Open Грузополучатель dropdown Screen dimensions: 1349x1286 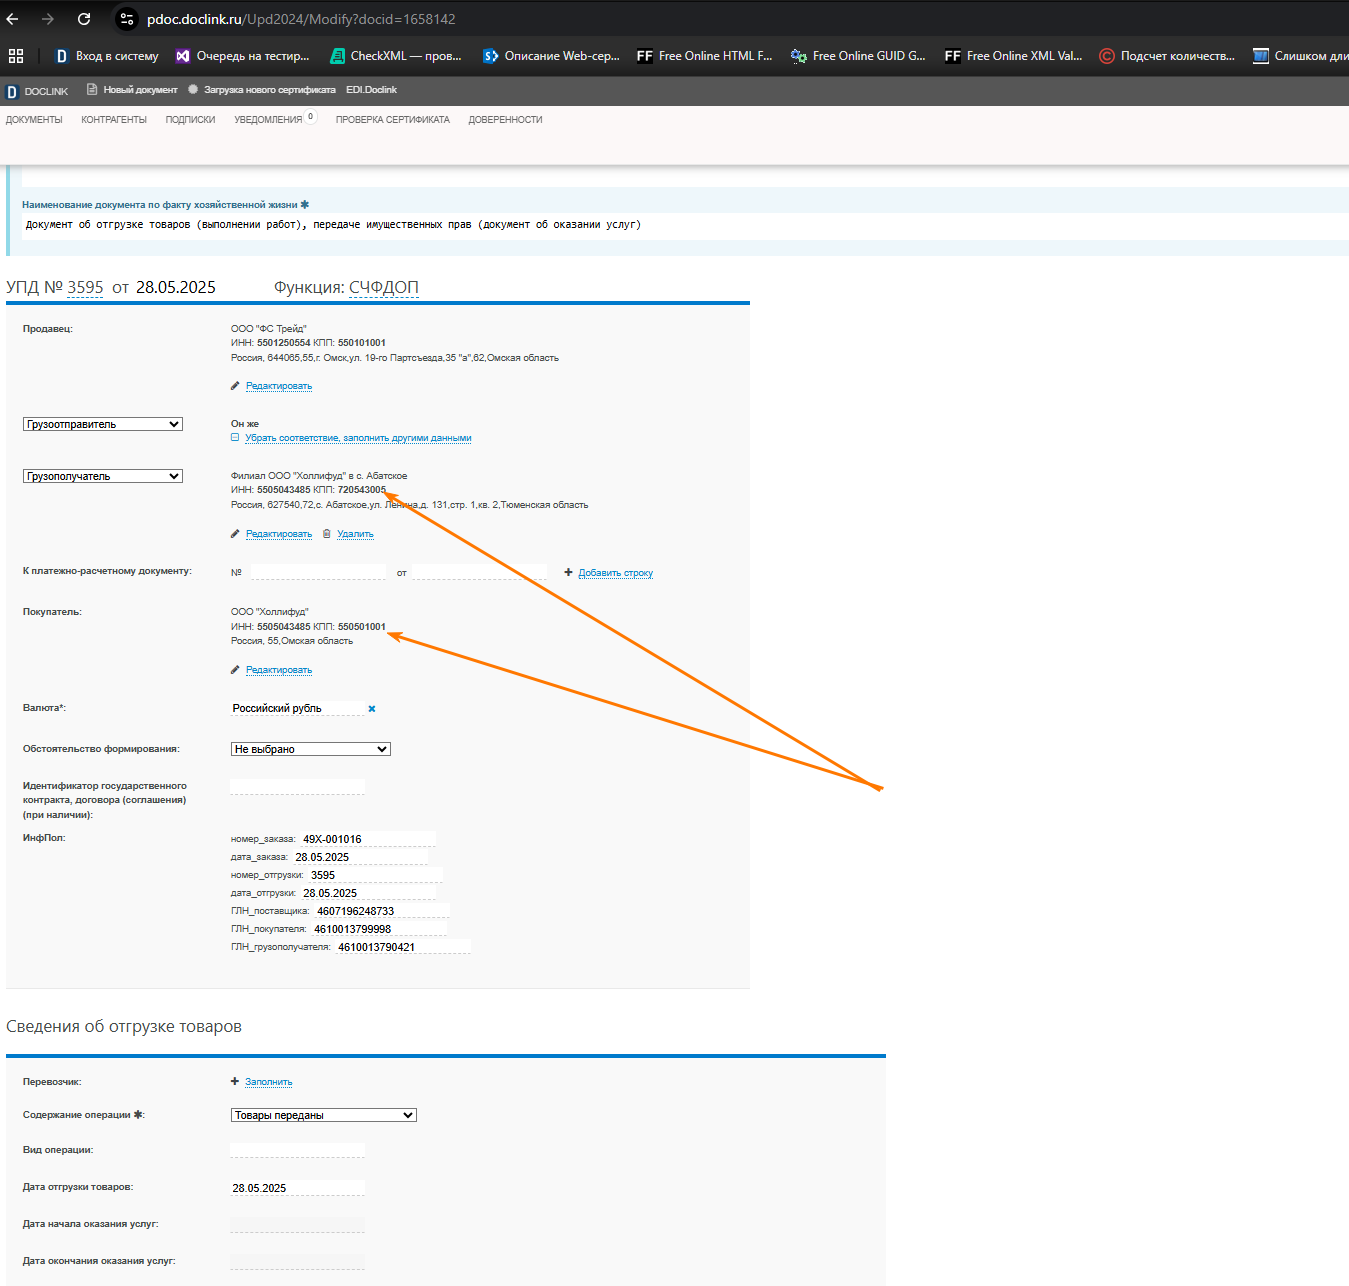coord(103,477)
